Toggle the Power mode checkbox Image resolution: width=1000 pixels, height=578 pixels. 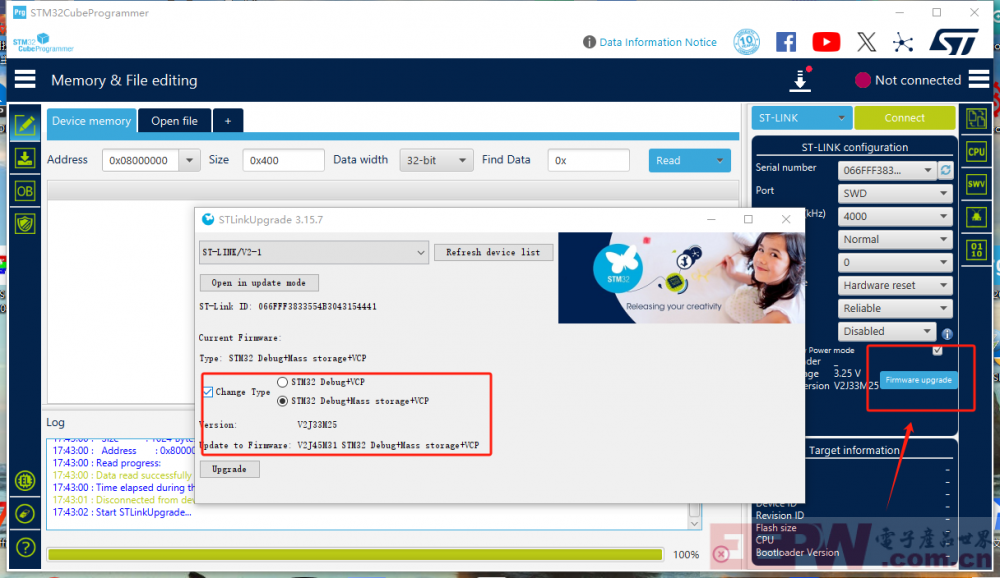pyautogui.click(x=937, y=350)
